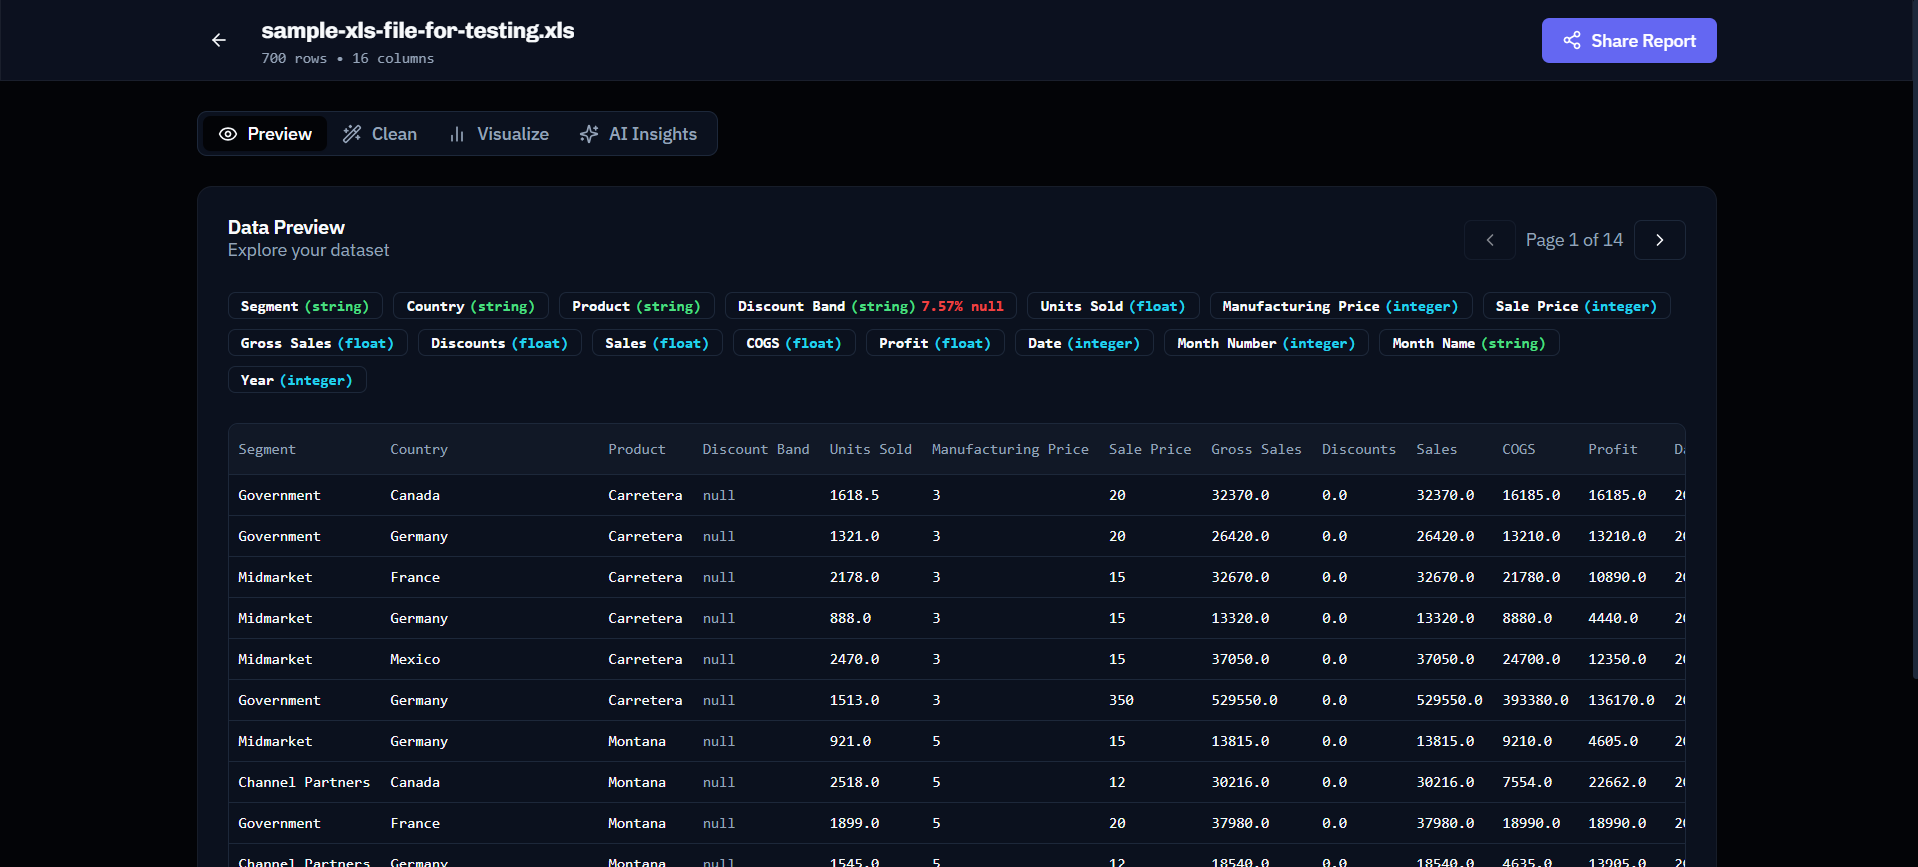
Task: Click the 393380.0 COGS cell
Action: point(1535,700)
